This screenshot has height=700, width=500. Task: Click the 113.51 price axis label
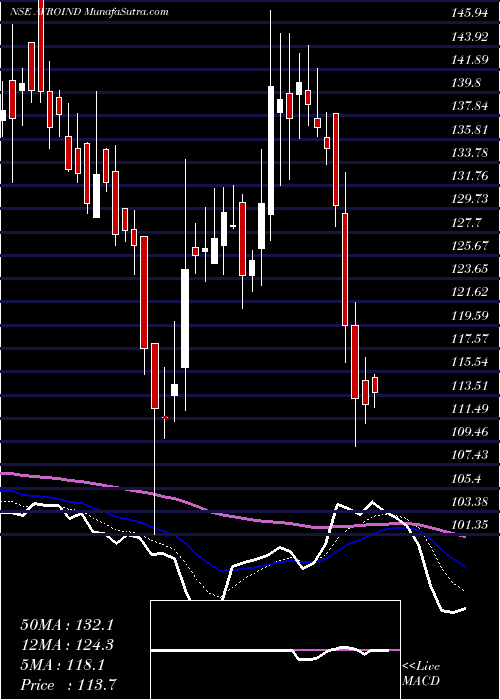[x=469, y=385]
